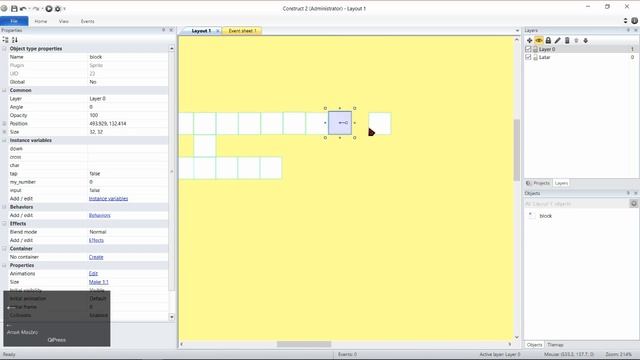Screen dimensions: 640x360
Task: Collapse the Container section
Action: (4, 249)
